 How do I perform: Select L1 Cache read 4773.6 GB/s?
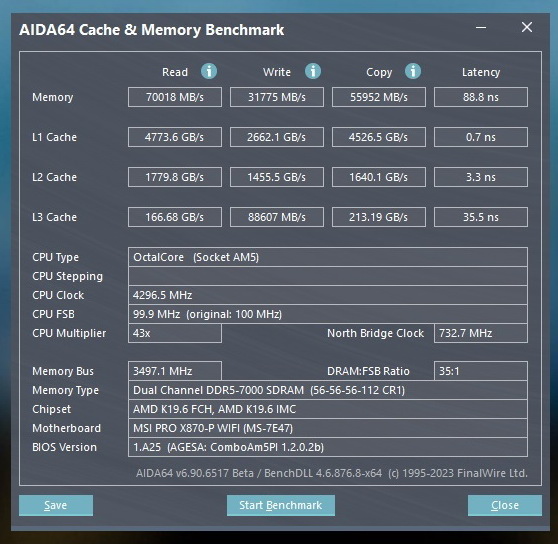(175, 137)
